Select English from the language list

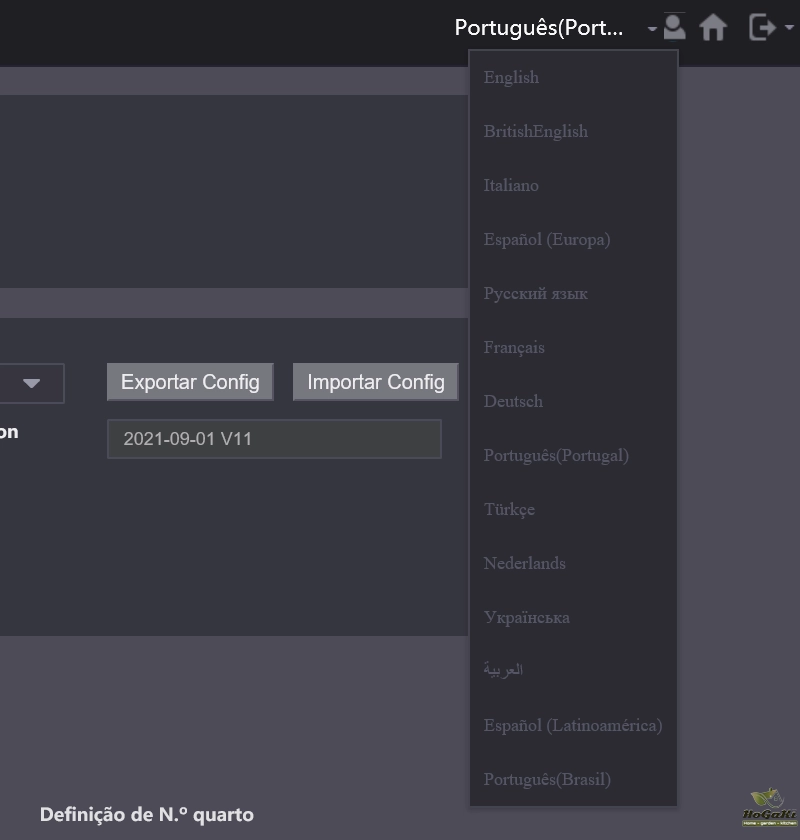coord(511,78)
